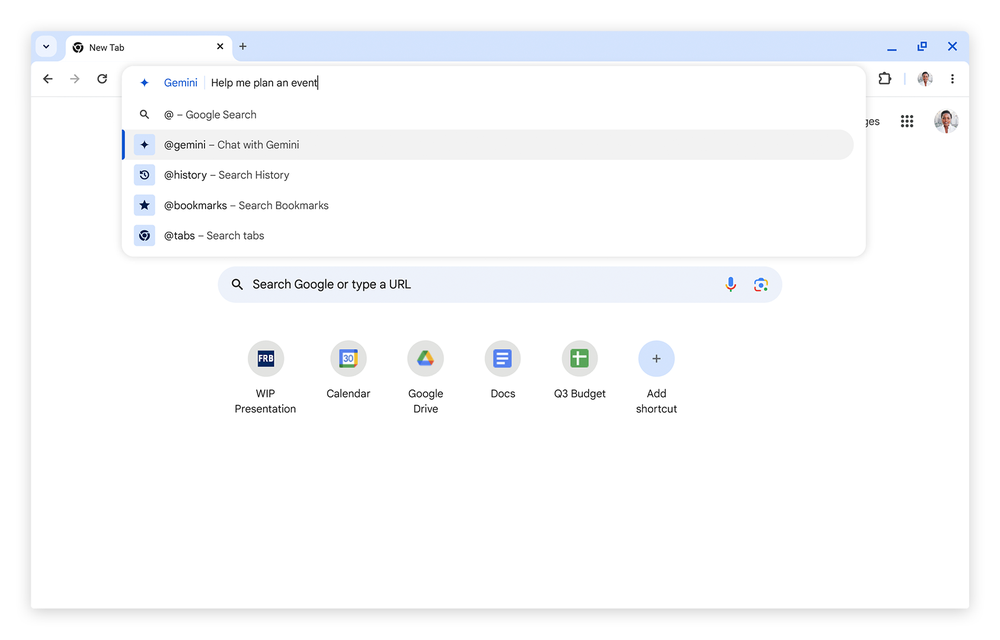1000x640 pixels.
Task: Click the forward navigation arrow
Action: (x=75, y=79)
